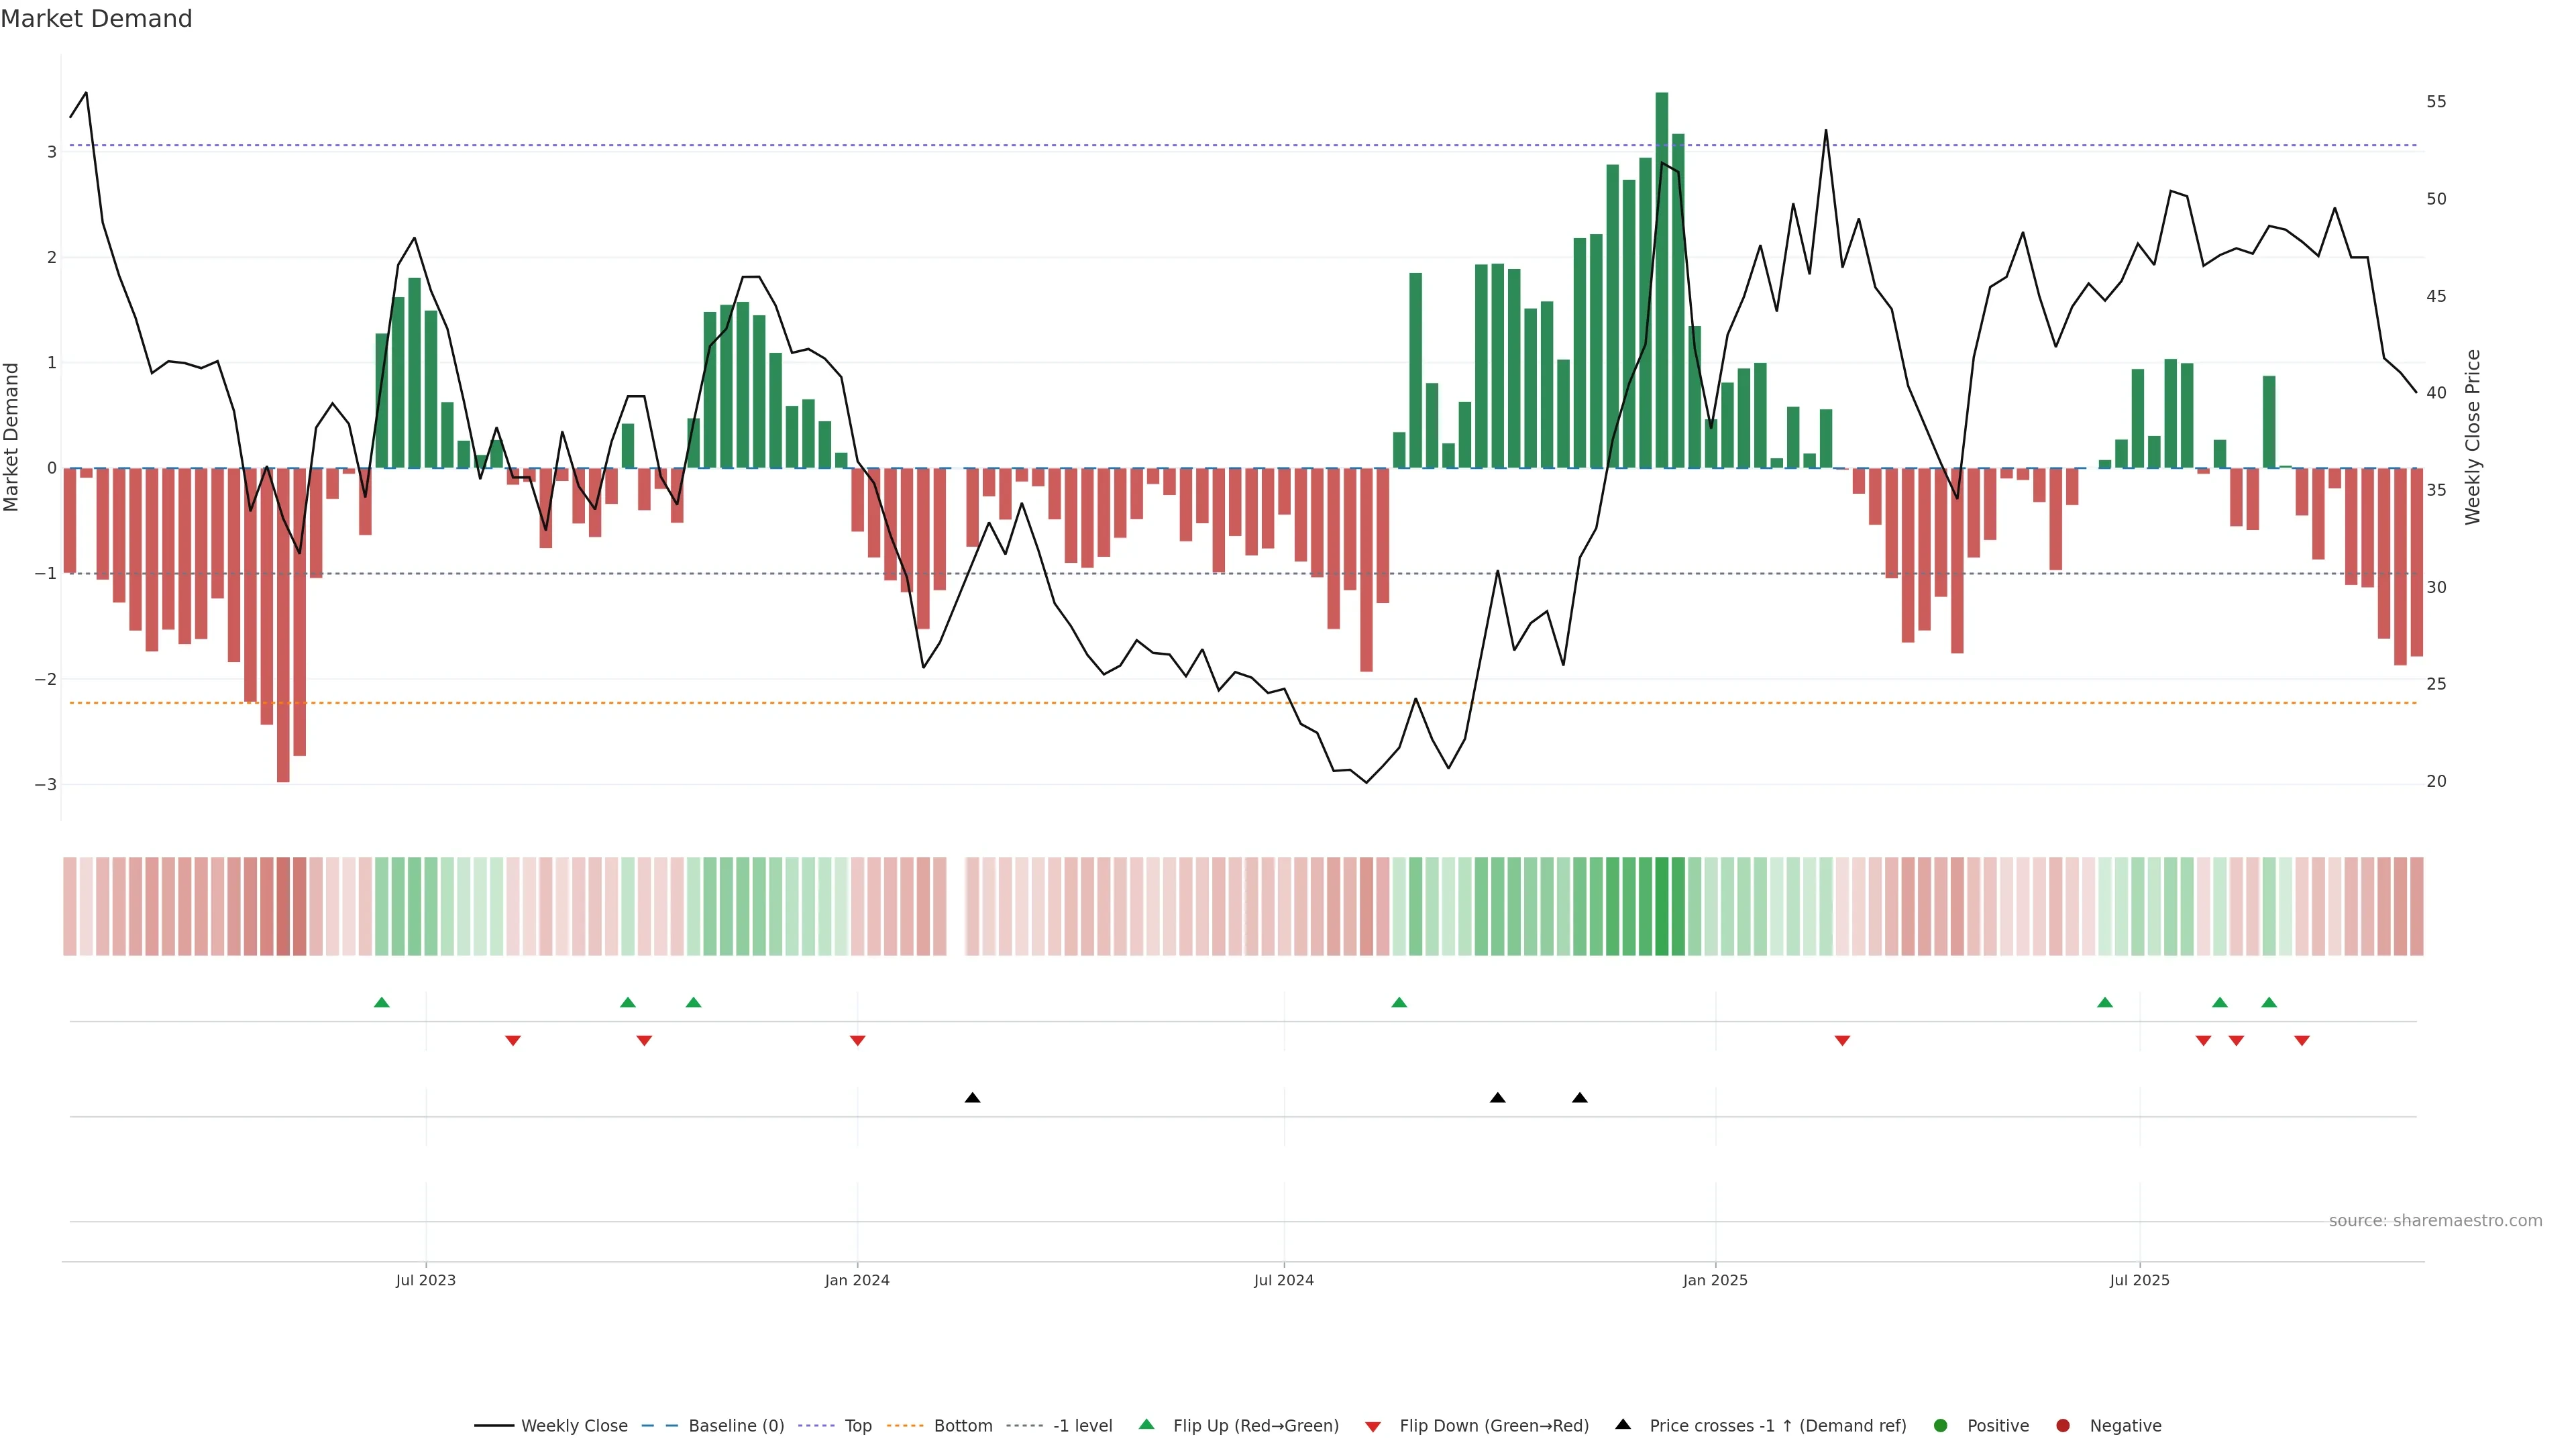The image size is (2576, 1449).
Task: Click the lone Flip Up marker near August 2024
Action: tap(1399, 1002)
